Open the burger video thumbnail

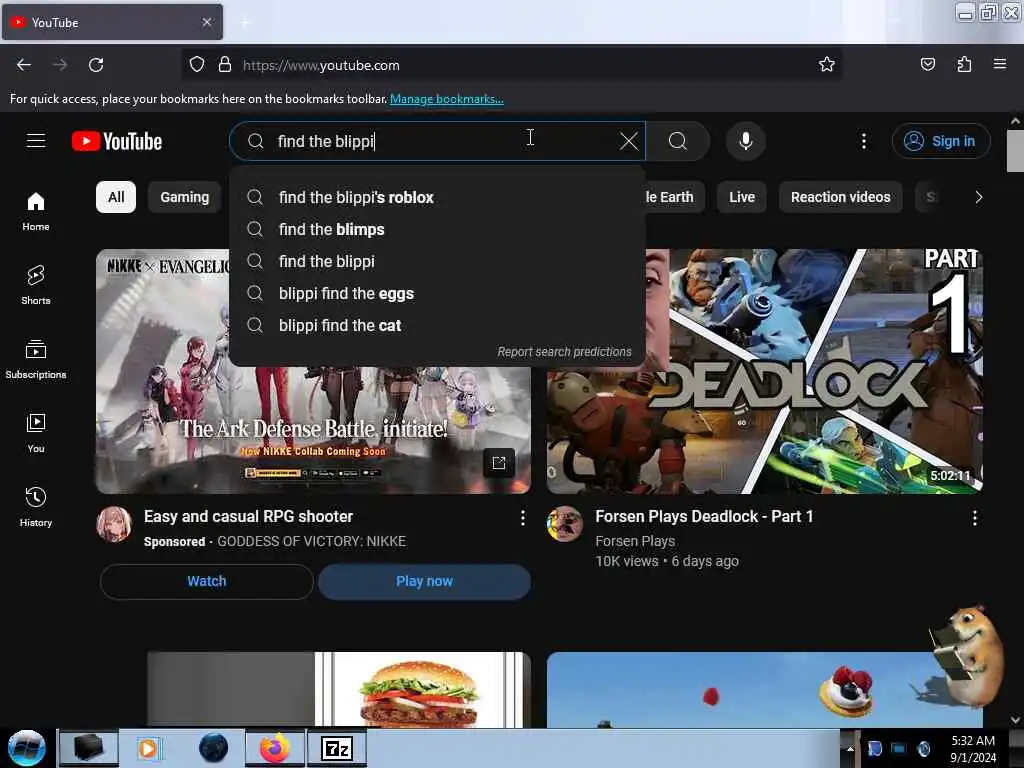click(x=339, y=690)
